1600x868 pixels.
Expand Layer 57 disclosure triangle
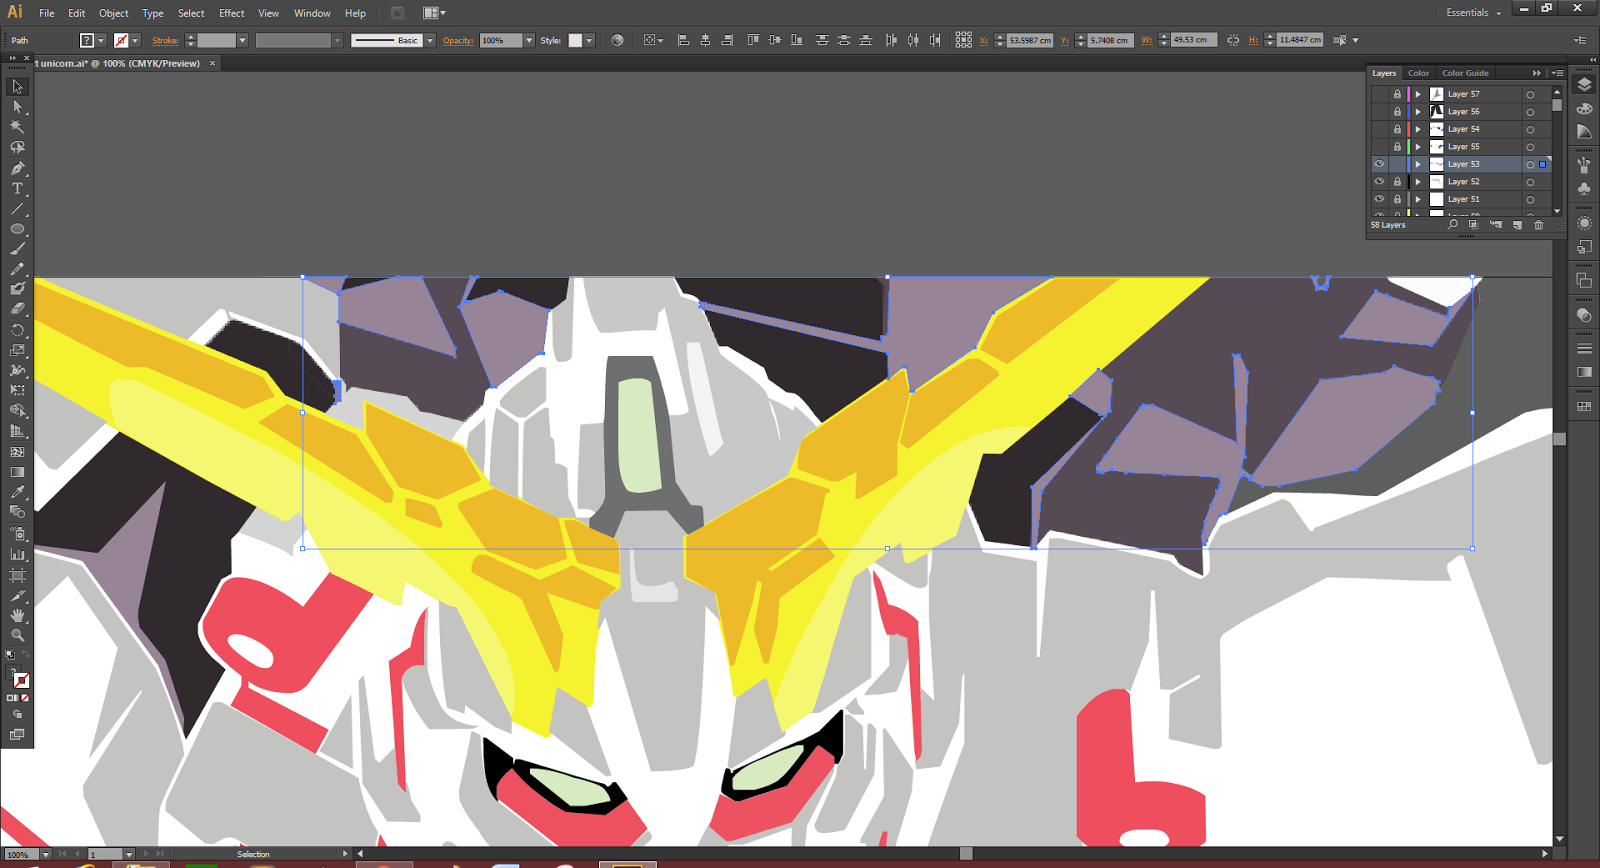(1418, 94)
